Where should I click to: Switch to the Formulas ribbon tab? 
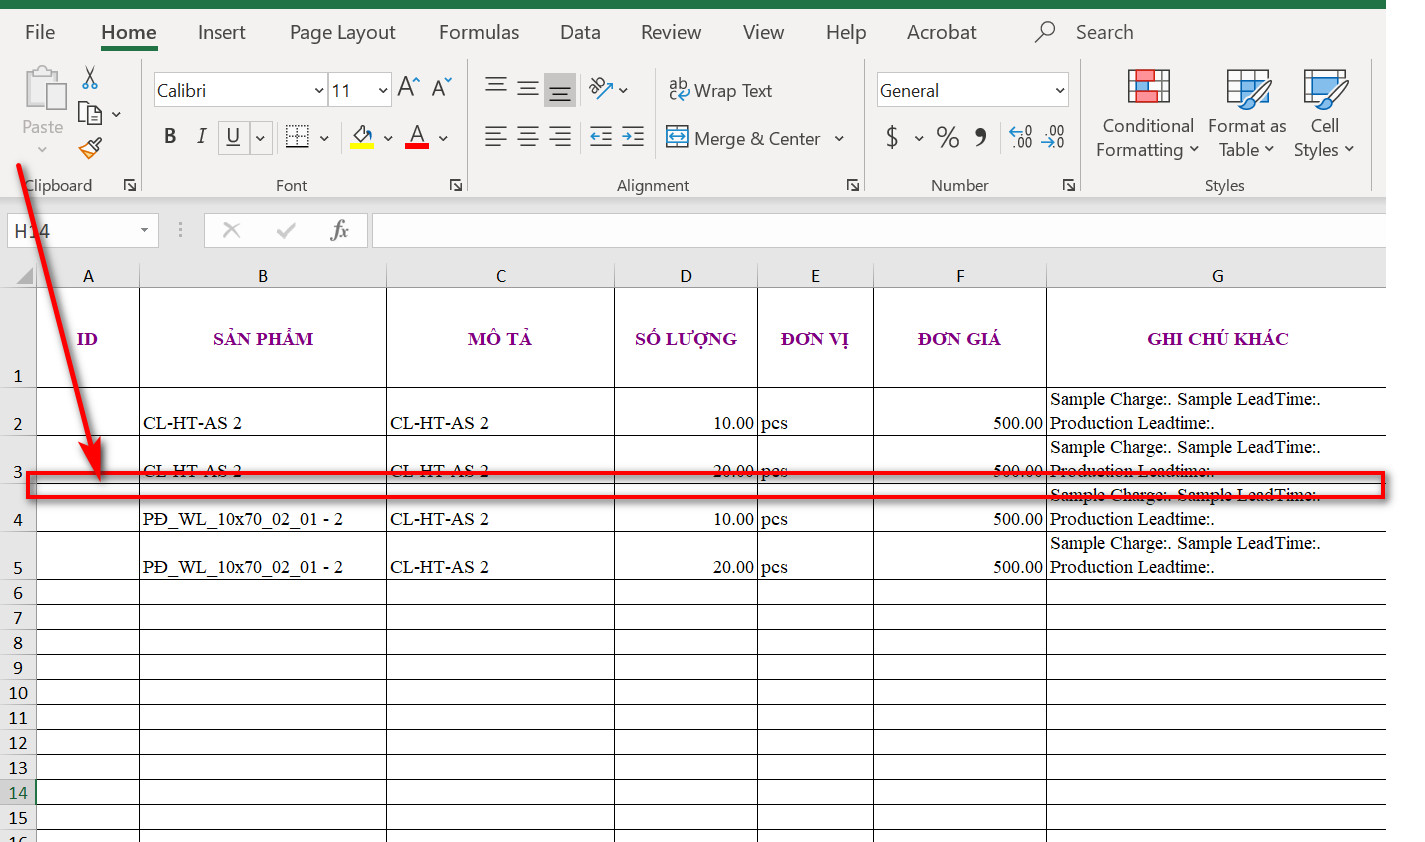click(478, 32)
